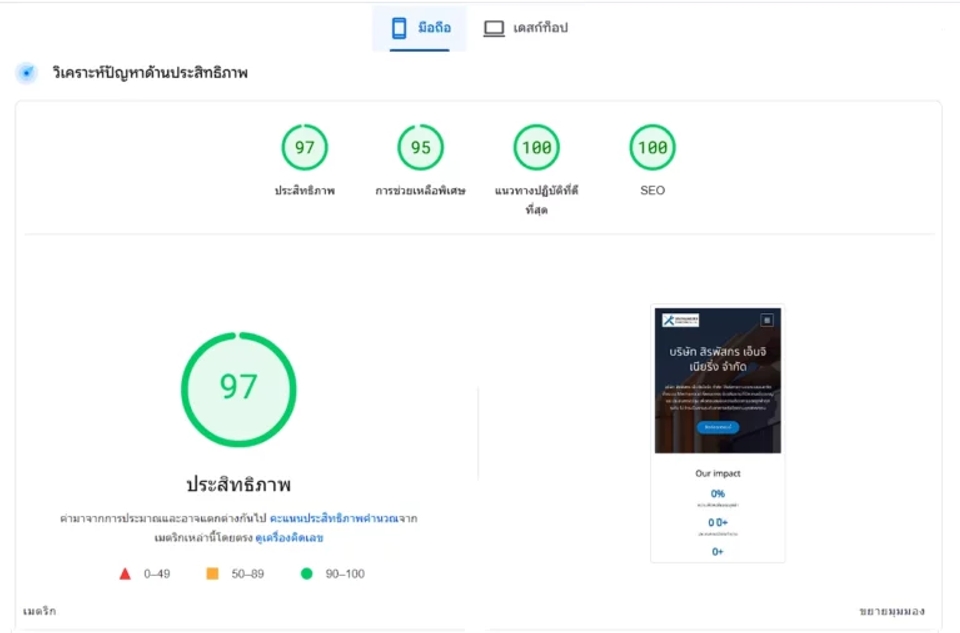Click the วิเคราะห์ปัญหาด้านประสิทธิภาพ heading

coord(150,73)
